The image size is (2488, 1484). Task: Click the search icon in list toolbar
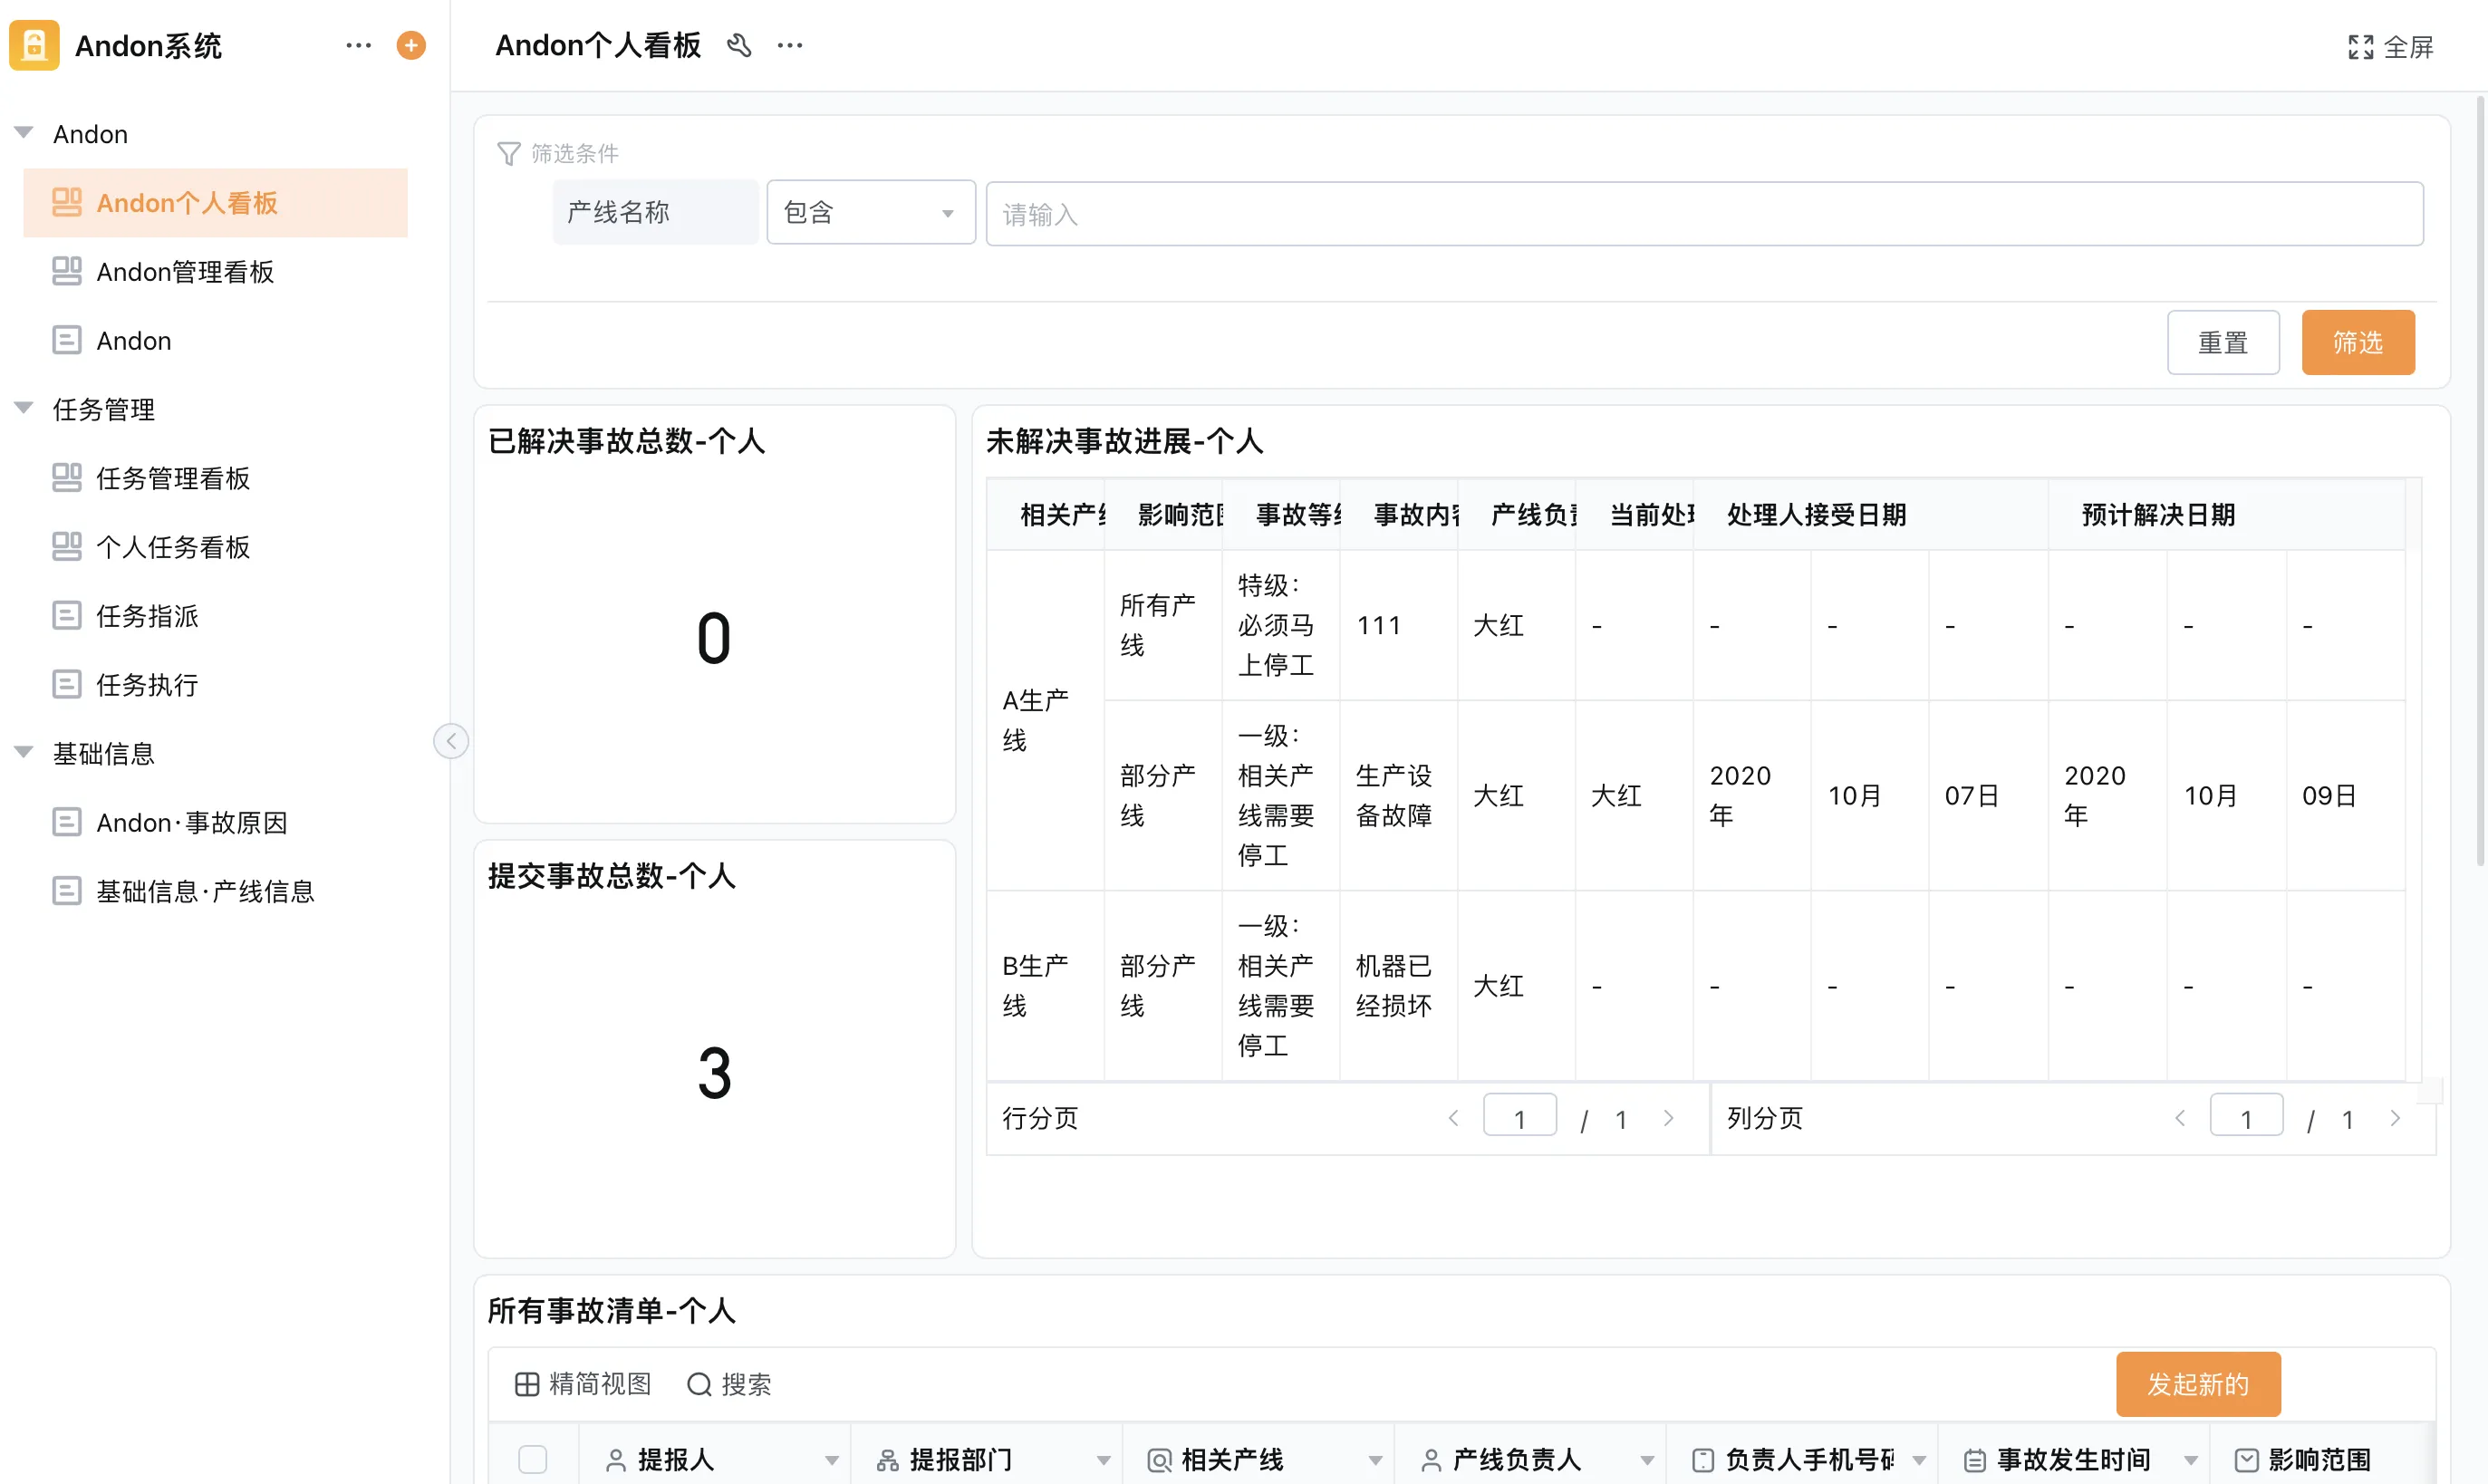pyautogui.click(x=699, y=1384)
